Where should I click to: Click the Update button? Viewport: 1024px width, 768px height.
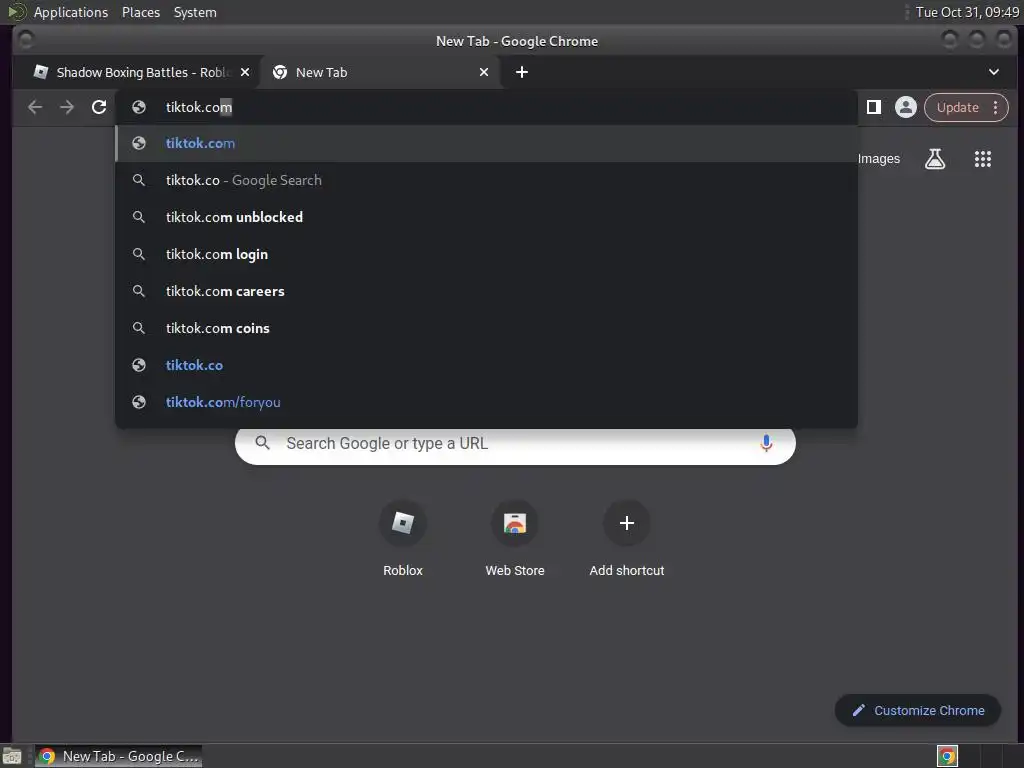(957, 107)
